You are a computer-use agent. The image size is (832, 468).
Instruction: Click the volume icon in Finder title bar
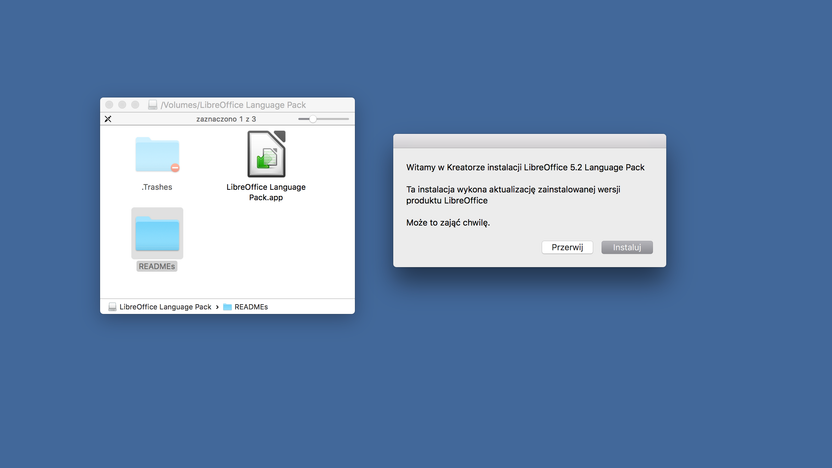(x=152, y=105)
